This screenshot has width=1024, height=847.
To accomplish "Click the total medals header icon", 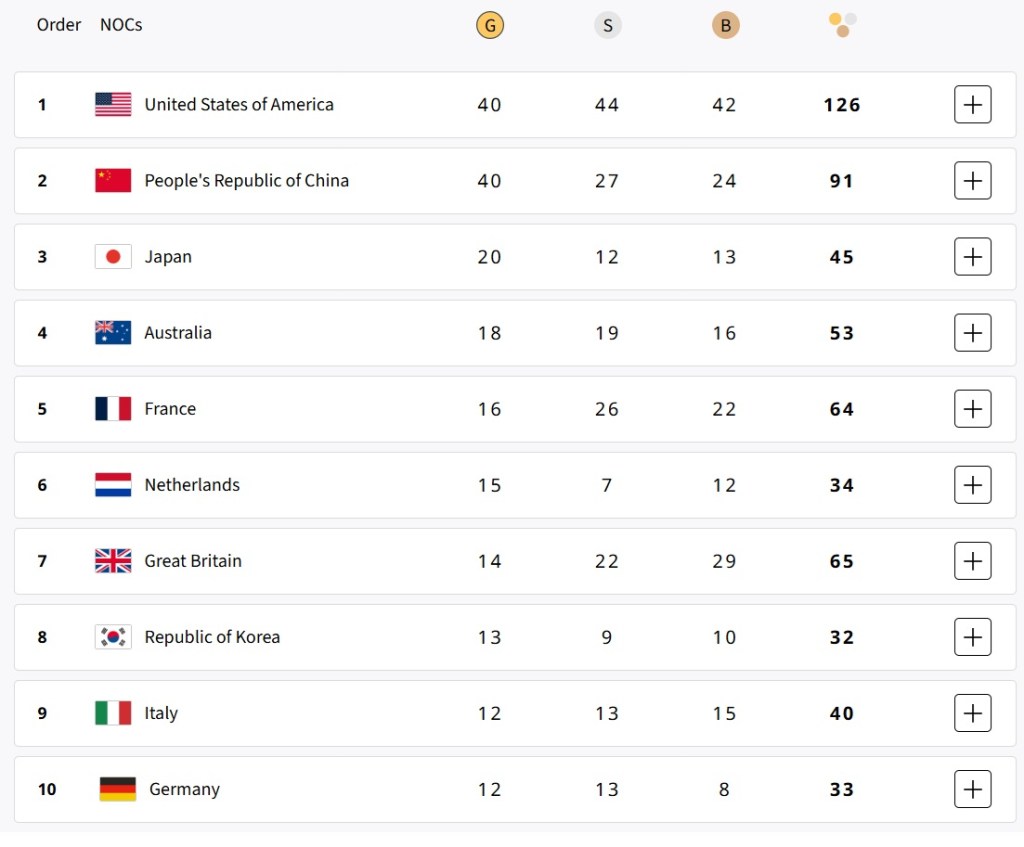I will tap(843, 25).
